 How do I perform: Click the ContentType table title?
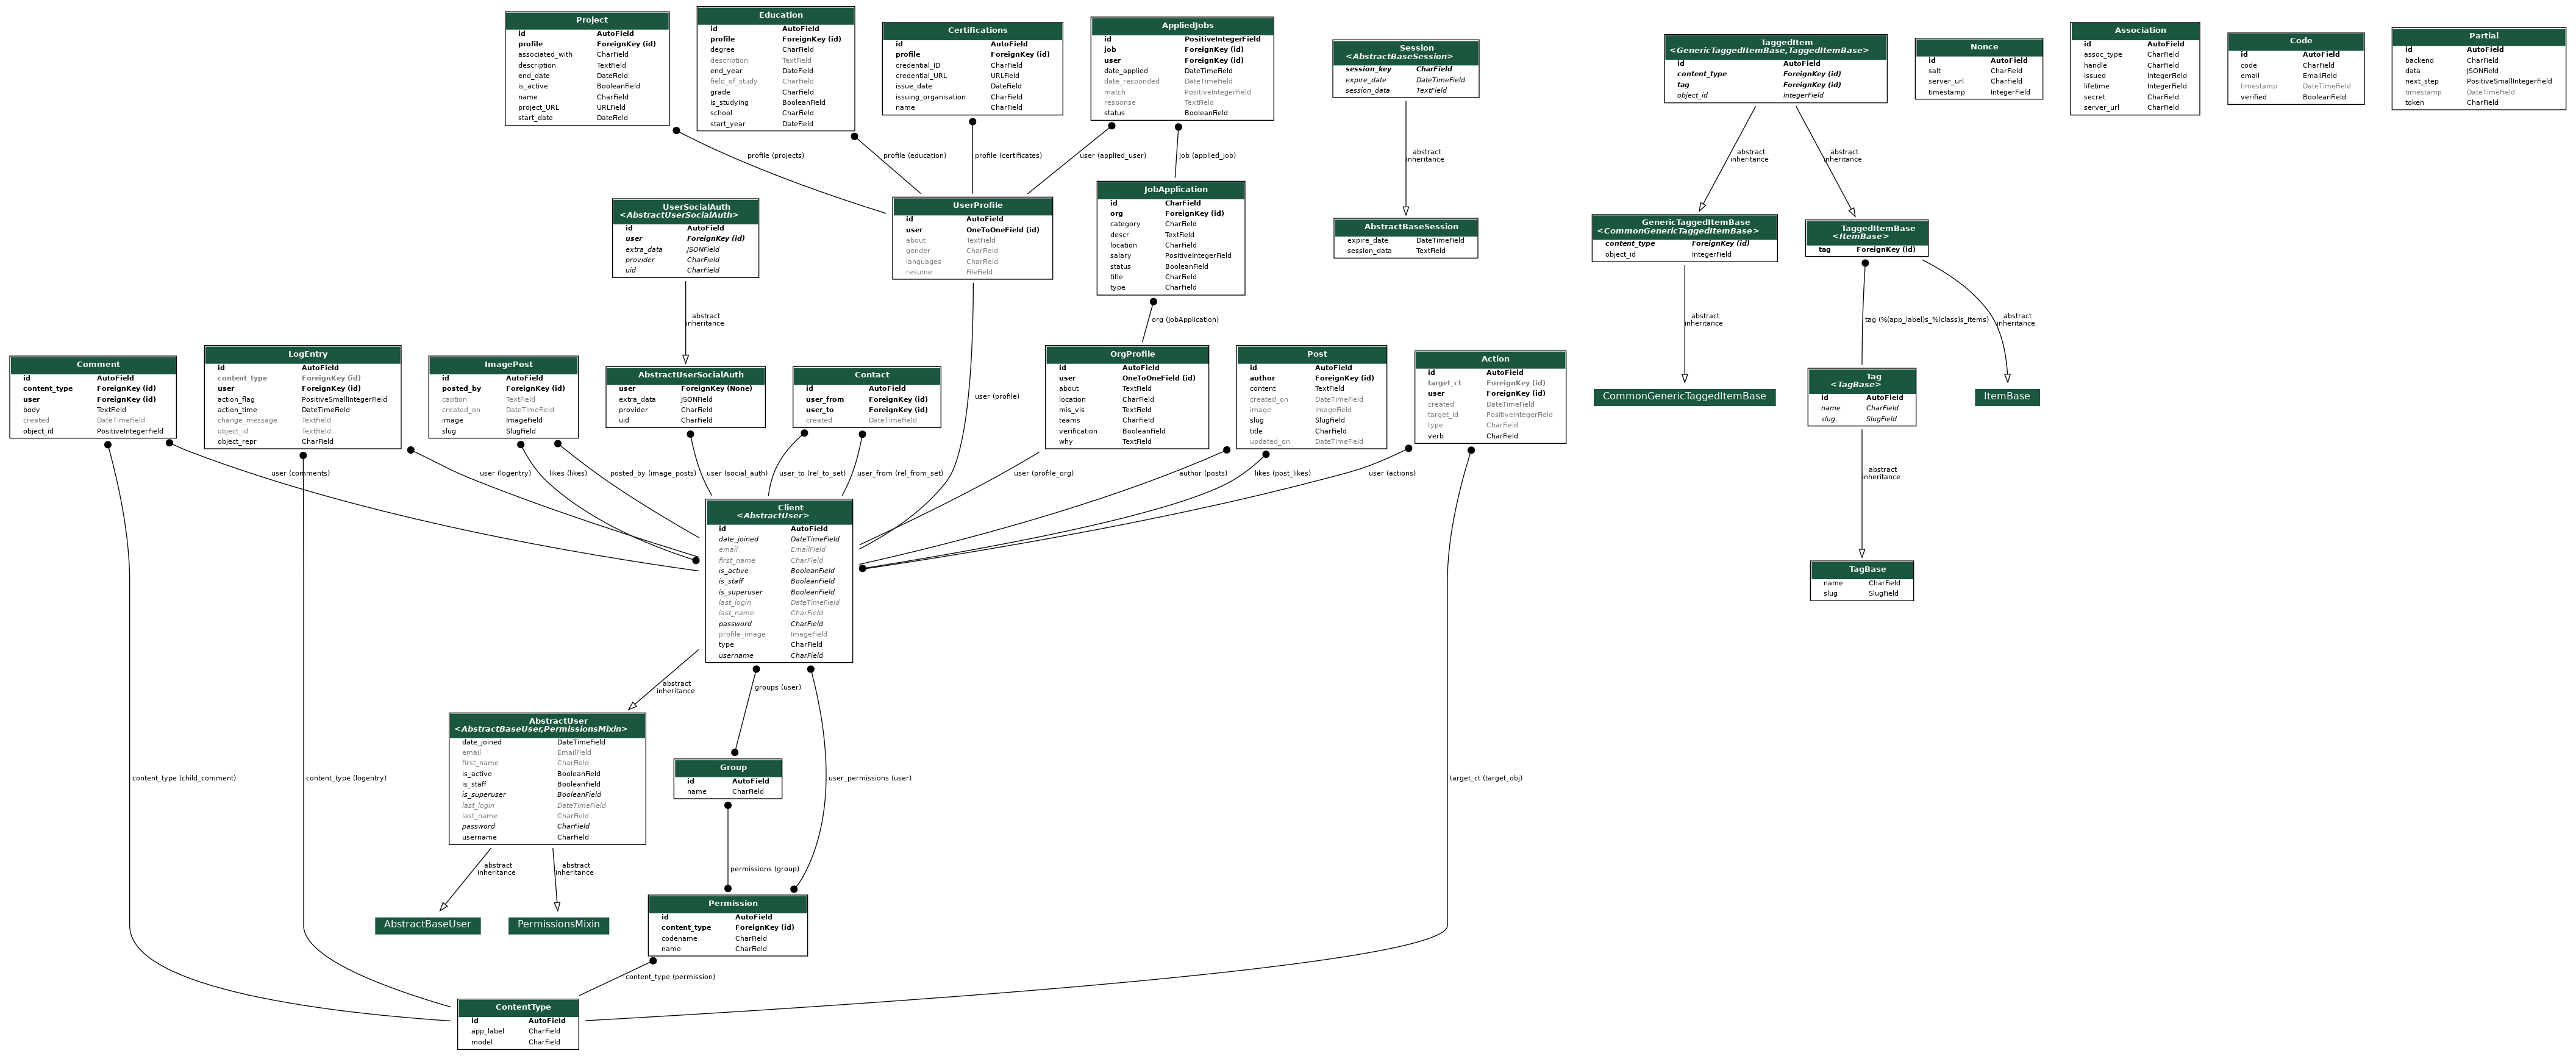pyautogui.click(x=518, y=1008)
